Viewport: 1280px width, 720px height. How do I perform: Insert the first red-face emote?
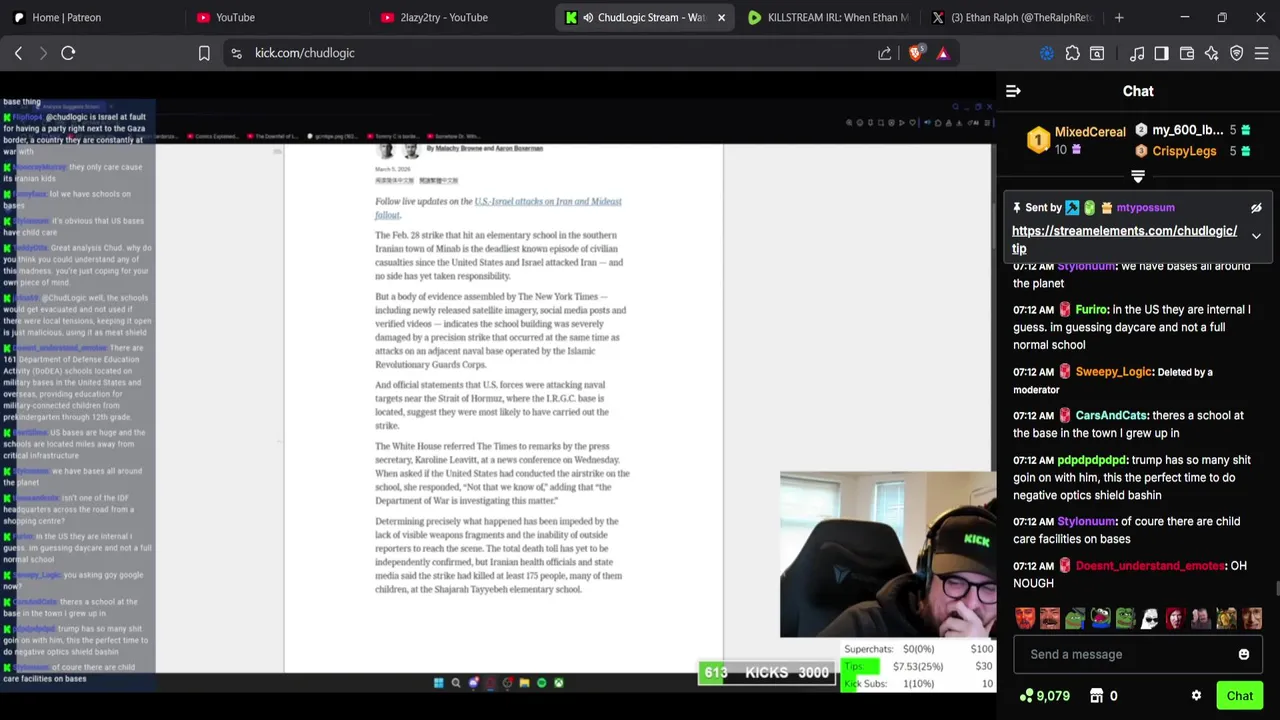1025,618
